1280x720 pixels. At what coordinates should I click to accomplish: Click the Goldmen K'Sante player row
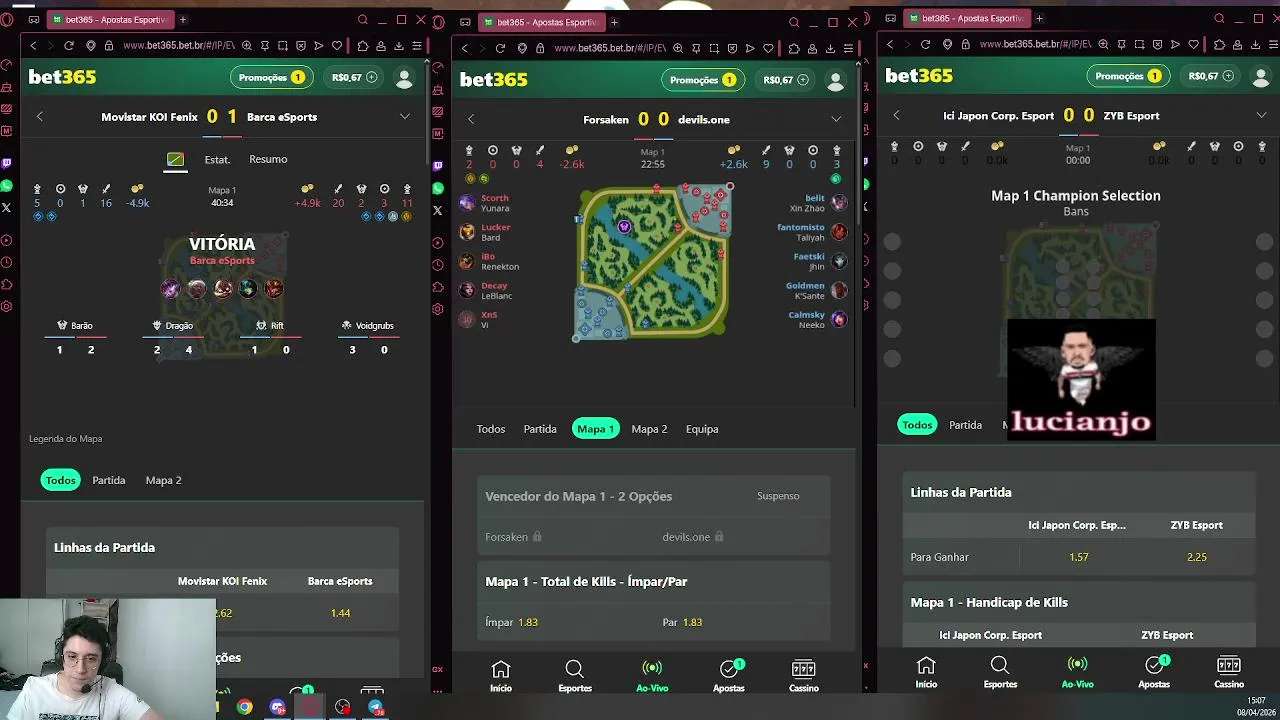point(816,290)
